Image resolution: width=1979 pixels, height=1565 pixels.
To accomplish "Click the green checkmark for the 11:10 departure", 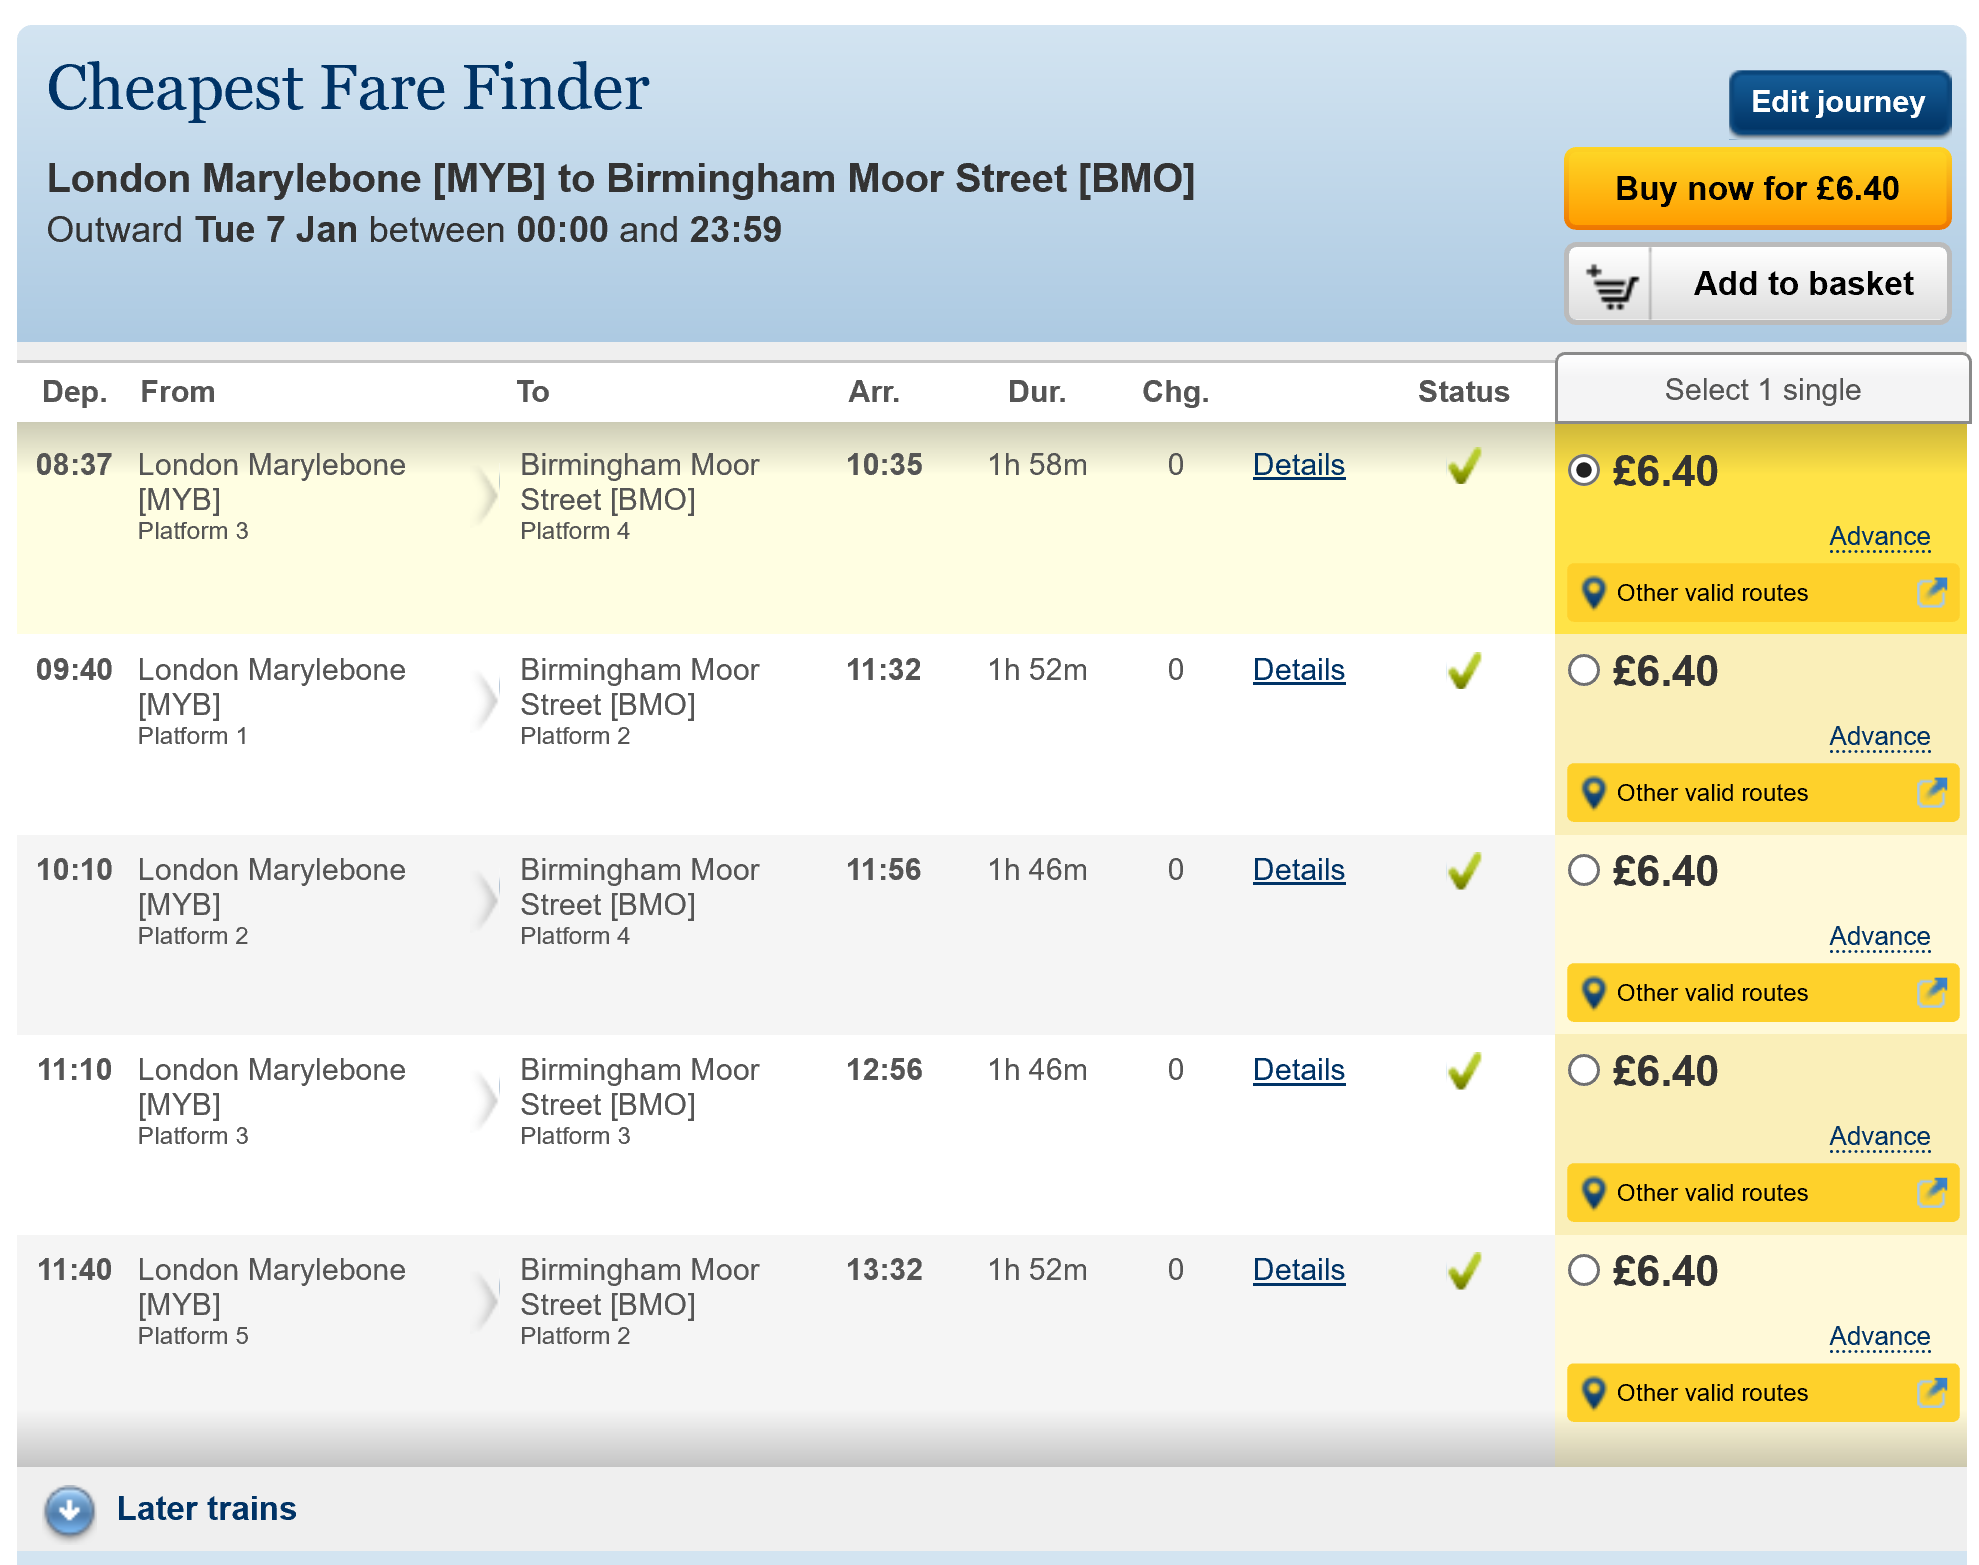I will point(1462,1070).
